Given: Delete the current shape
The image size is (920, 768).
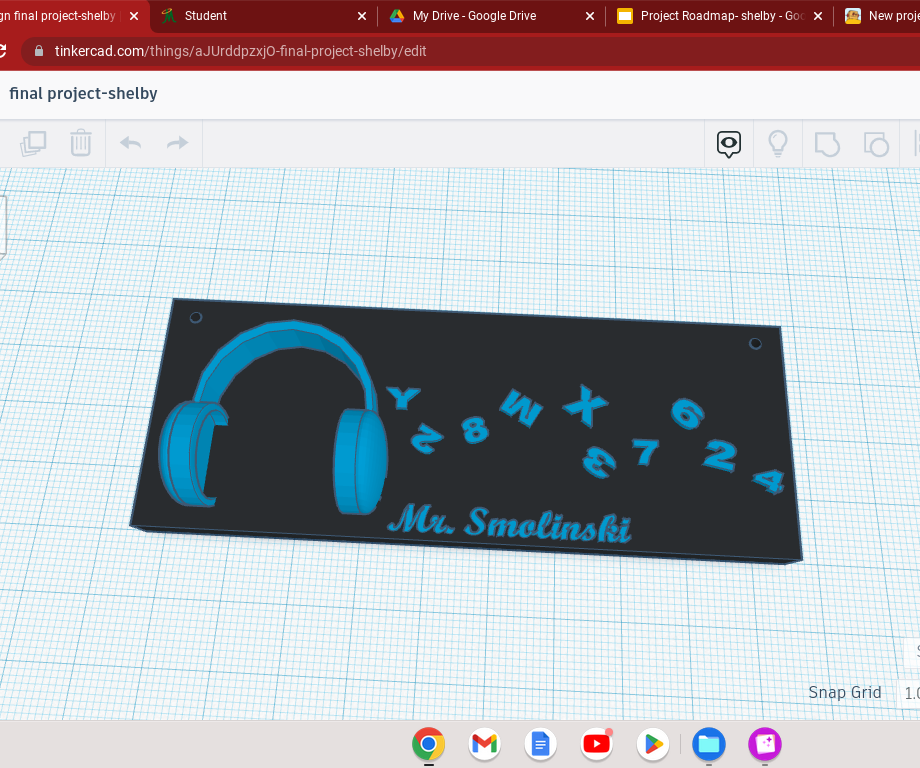Looking at the screenshot, I should [x=80, y=143].
